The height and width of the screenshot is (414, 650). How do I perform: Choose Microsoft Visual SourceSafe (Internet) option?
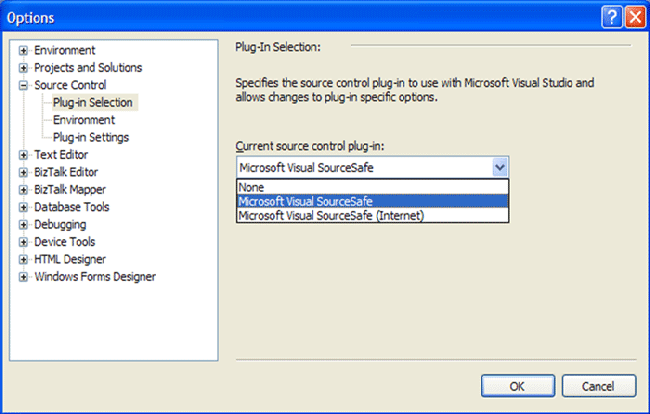point(372,215)
